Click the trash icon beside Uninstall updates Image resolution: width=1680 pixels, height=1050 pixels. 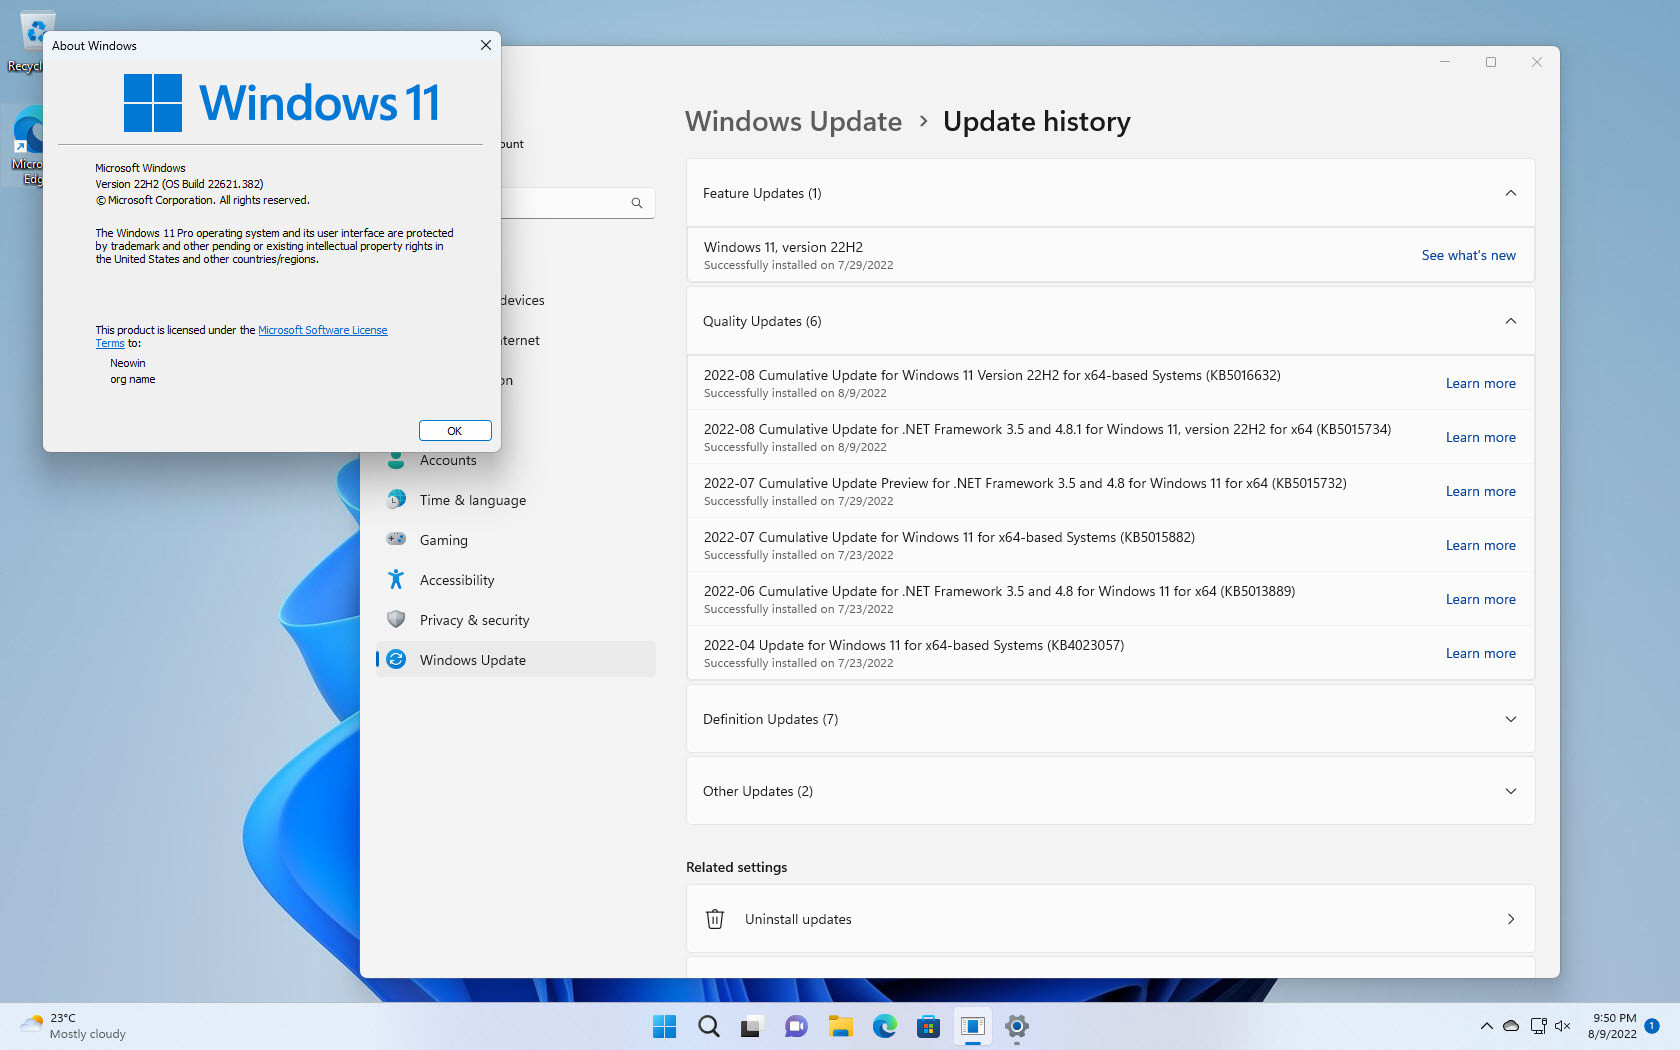(715, 918)
